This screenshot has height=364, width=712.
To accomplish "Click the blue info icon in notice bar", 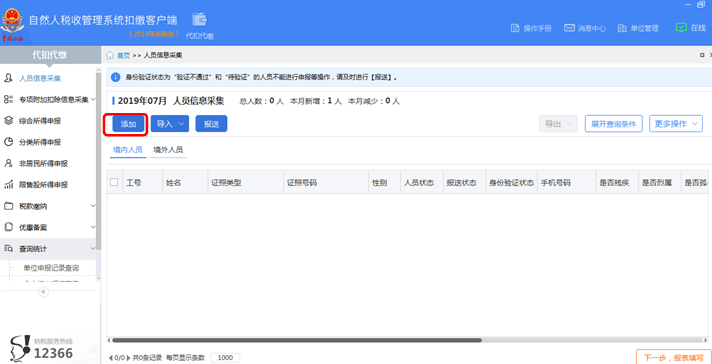I will pos(115,77).
